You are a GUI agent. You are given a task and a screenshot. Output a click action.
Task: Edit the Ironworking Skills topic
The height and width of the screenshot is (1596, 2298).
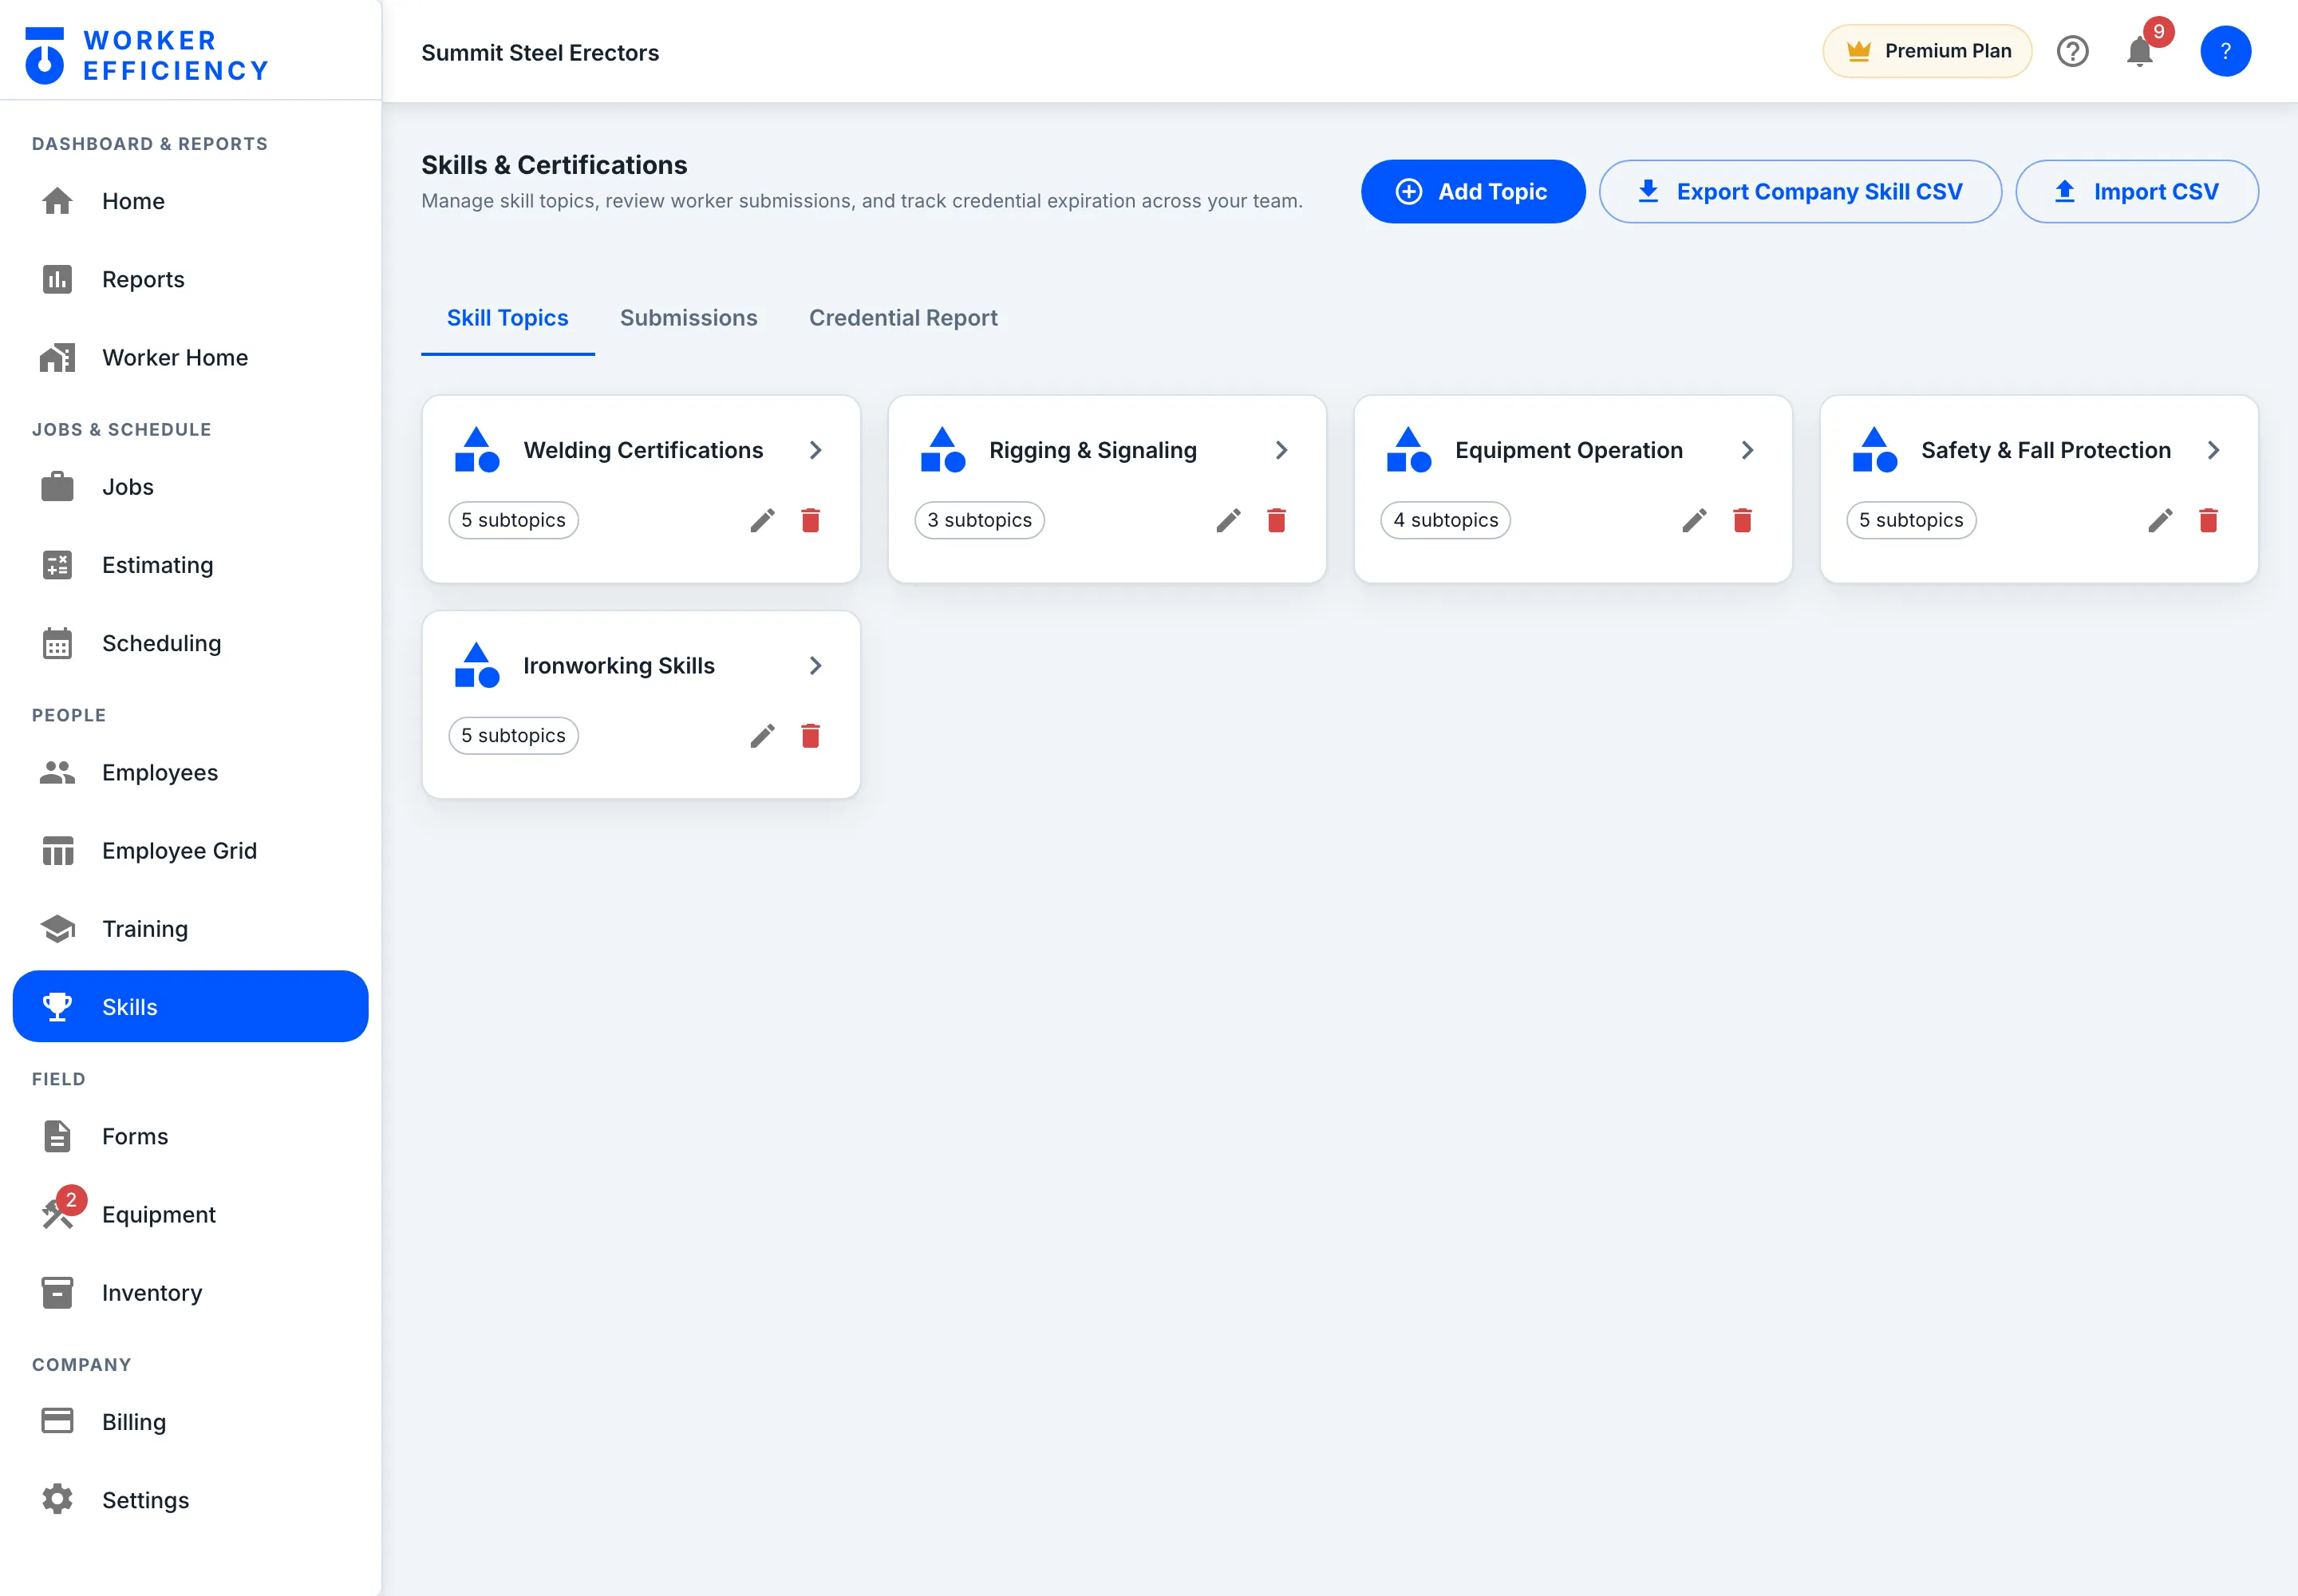point(762,736)
